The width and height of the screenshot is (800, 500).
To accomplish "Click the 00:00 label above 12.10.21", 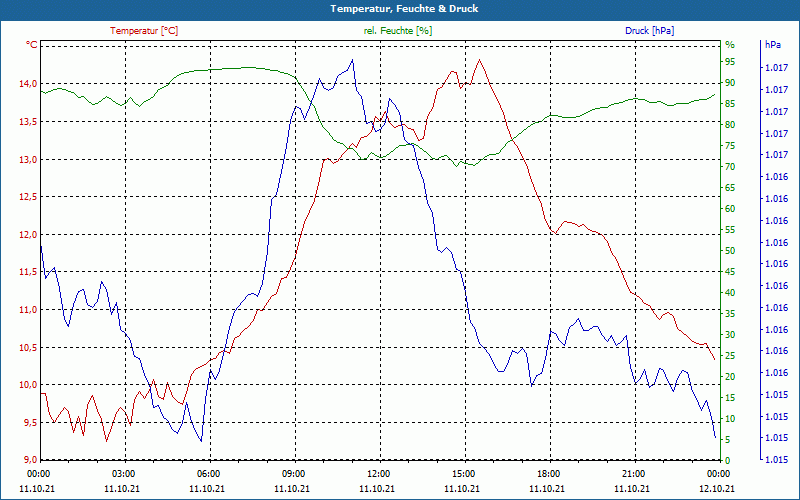I will click(719, 473).
